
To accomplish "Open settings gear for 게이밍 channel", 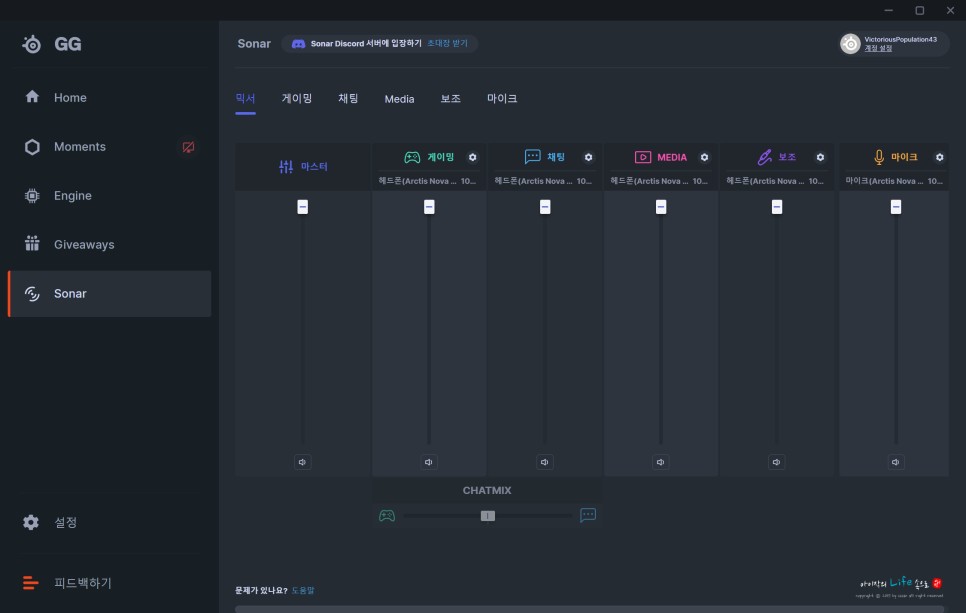I will tap(473, 157).
